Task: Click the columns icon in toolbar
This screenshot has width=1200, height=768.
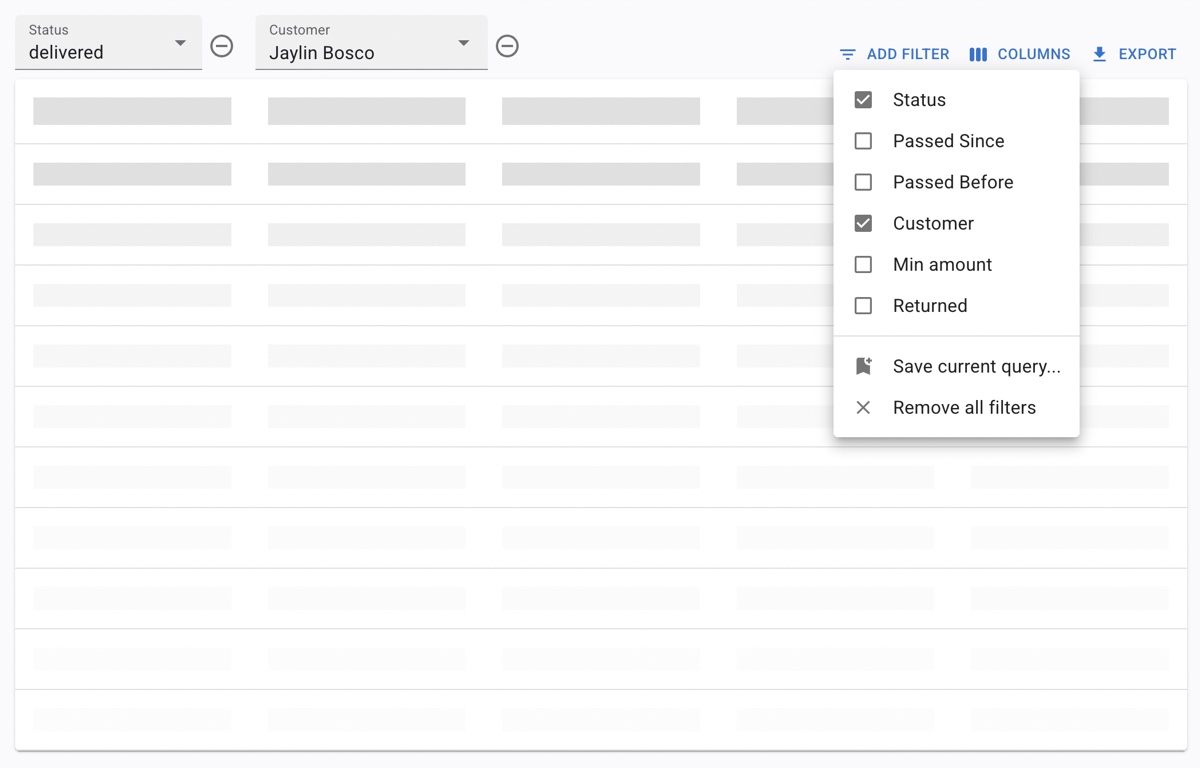Action: (978, 54)
